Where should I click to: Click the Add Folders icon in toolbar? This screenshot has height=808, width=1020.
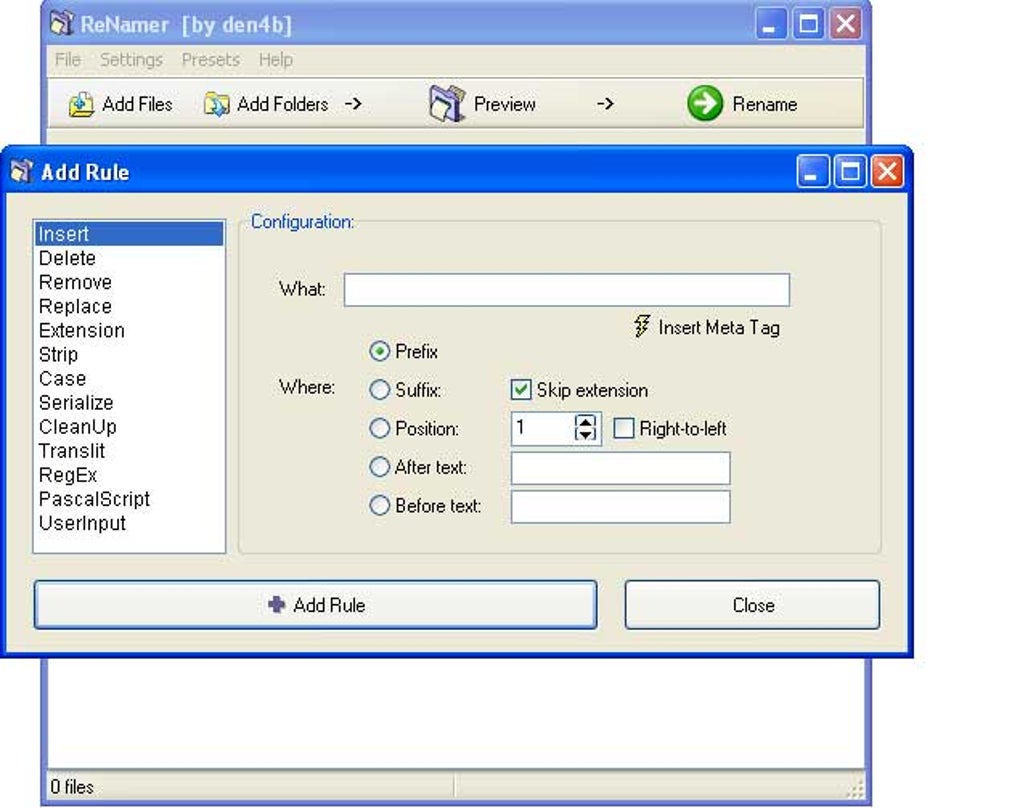coord(217,104)
